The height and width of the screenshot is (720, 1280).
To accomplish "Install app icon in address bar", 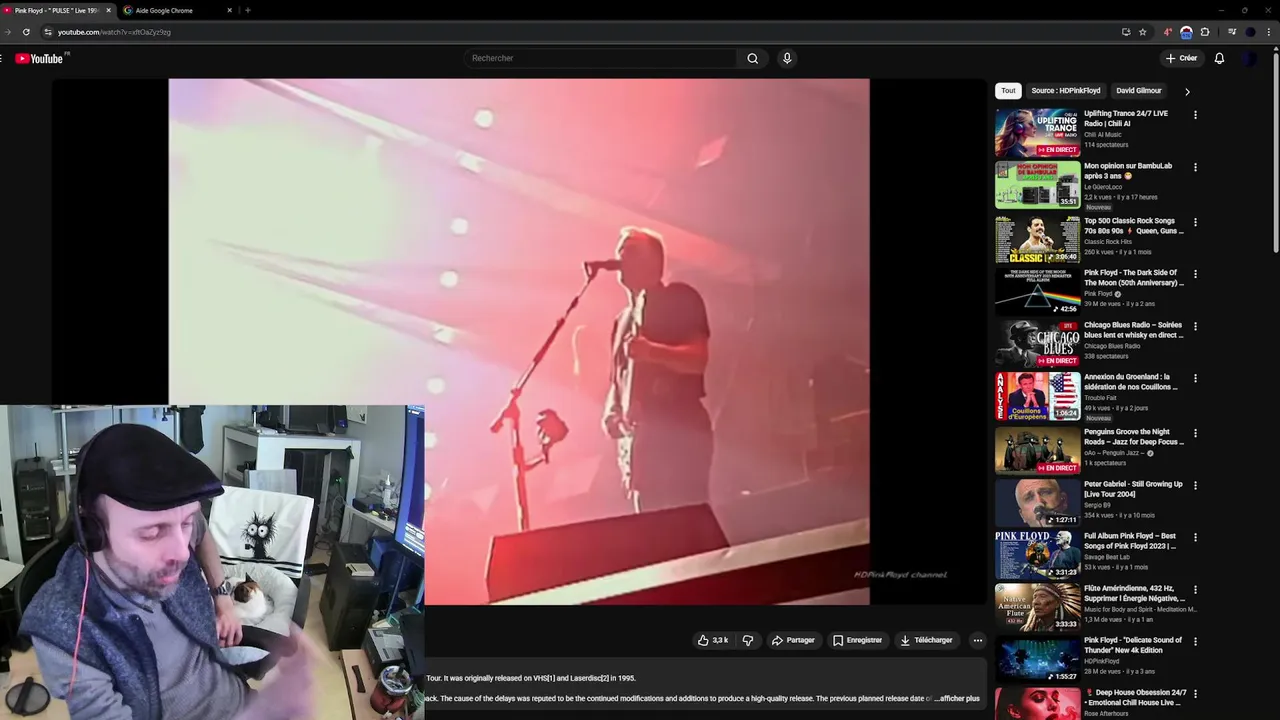I will [1126, 32].
